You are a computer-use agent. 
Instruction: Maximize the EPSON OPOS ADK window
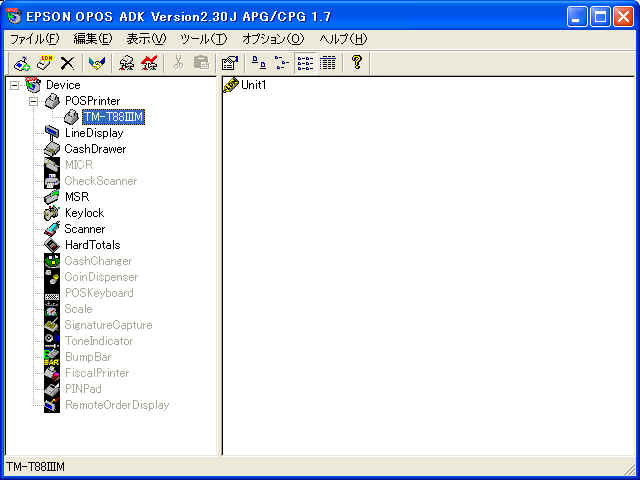tap(600, 17)
